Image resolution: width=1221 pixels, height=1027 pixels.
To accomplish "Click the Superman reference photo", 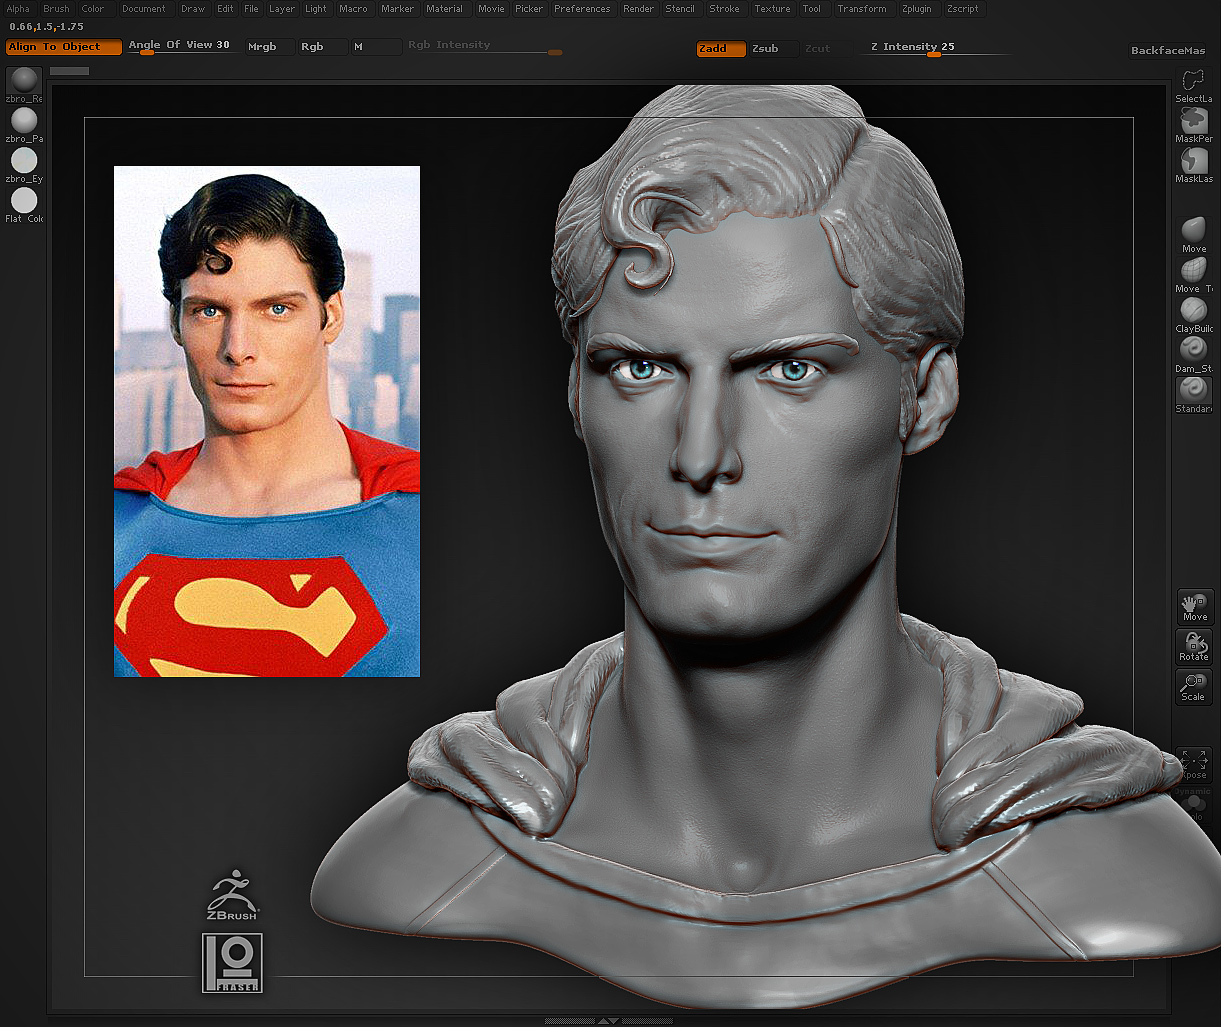I will [267, 421].
